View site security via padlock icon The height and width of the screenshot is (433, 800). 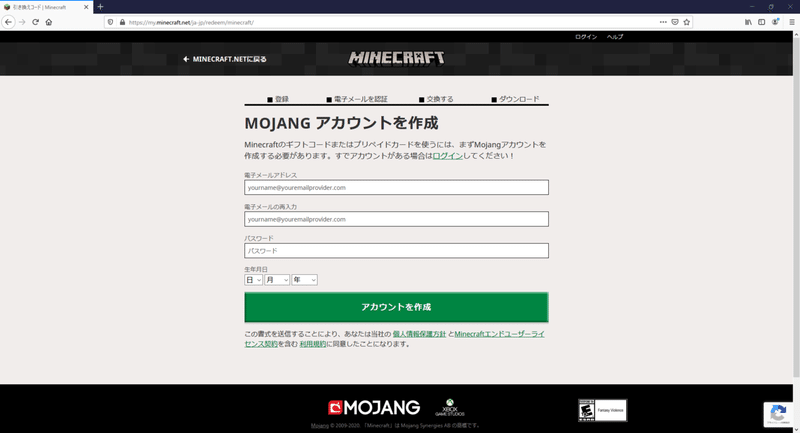tap(122, 22)
